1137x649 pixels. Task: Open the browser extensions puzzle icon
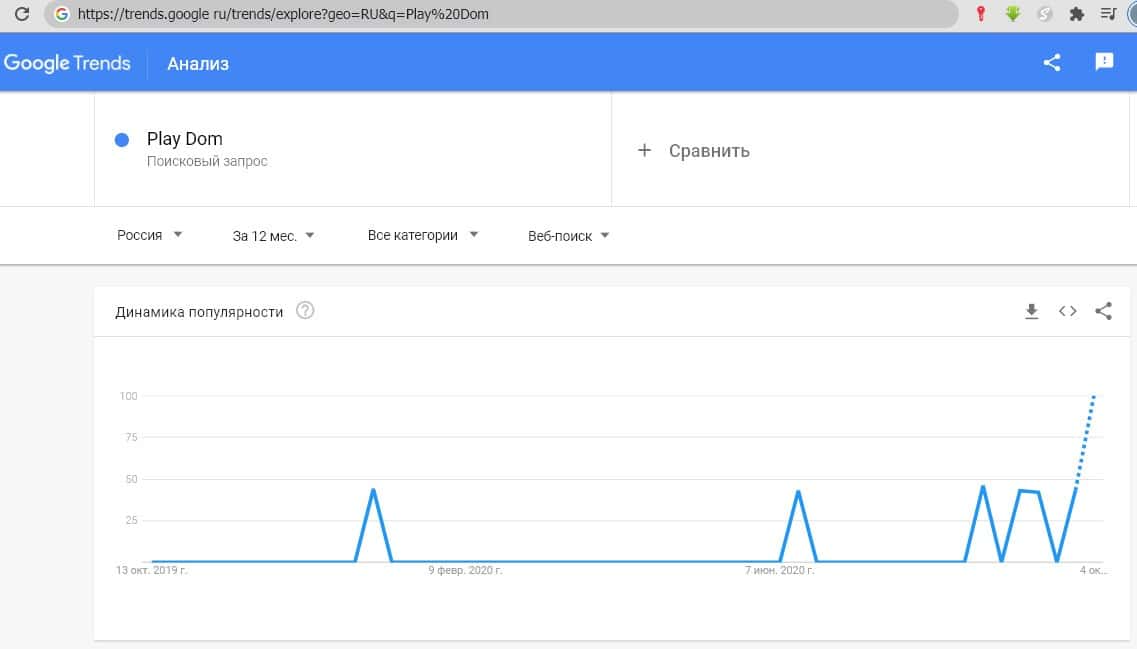(x=1077, y=14)
